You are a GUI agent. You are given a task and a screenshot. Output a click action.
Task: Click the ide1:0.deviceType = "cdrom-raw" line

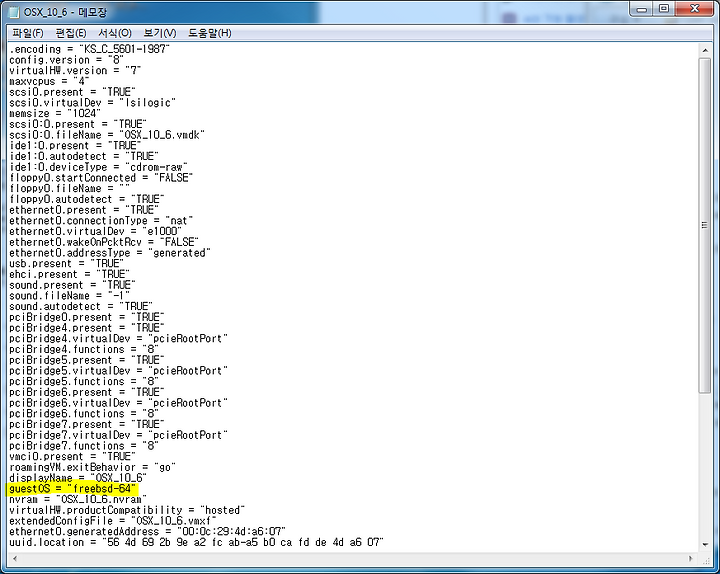point(98,167)
